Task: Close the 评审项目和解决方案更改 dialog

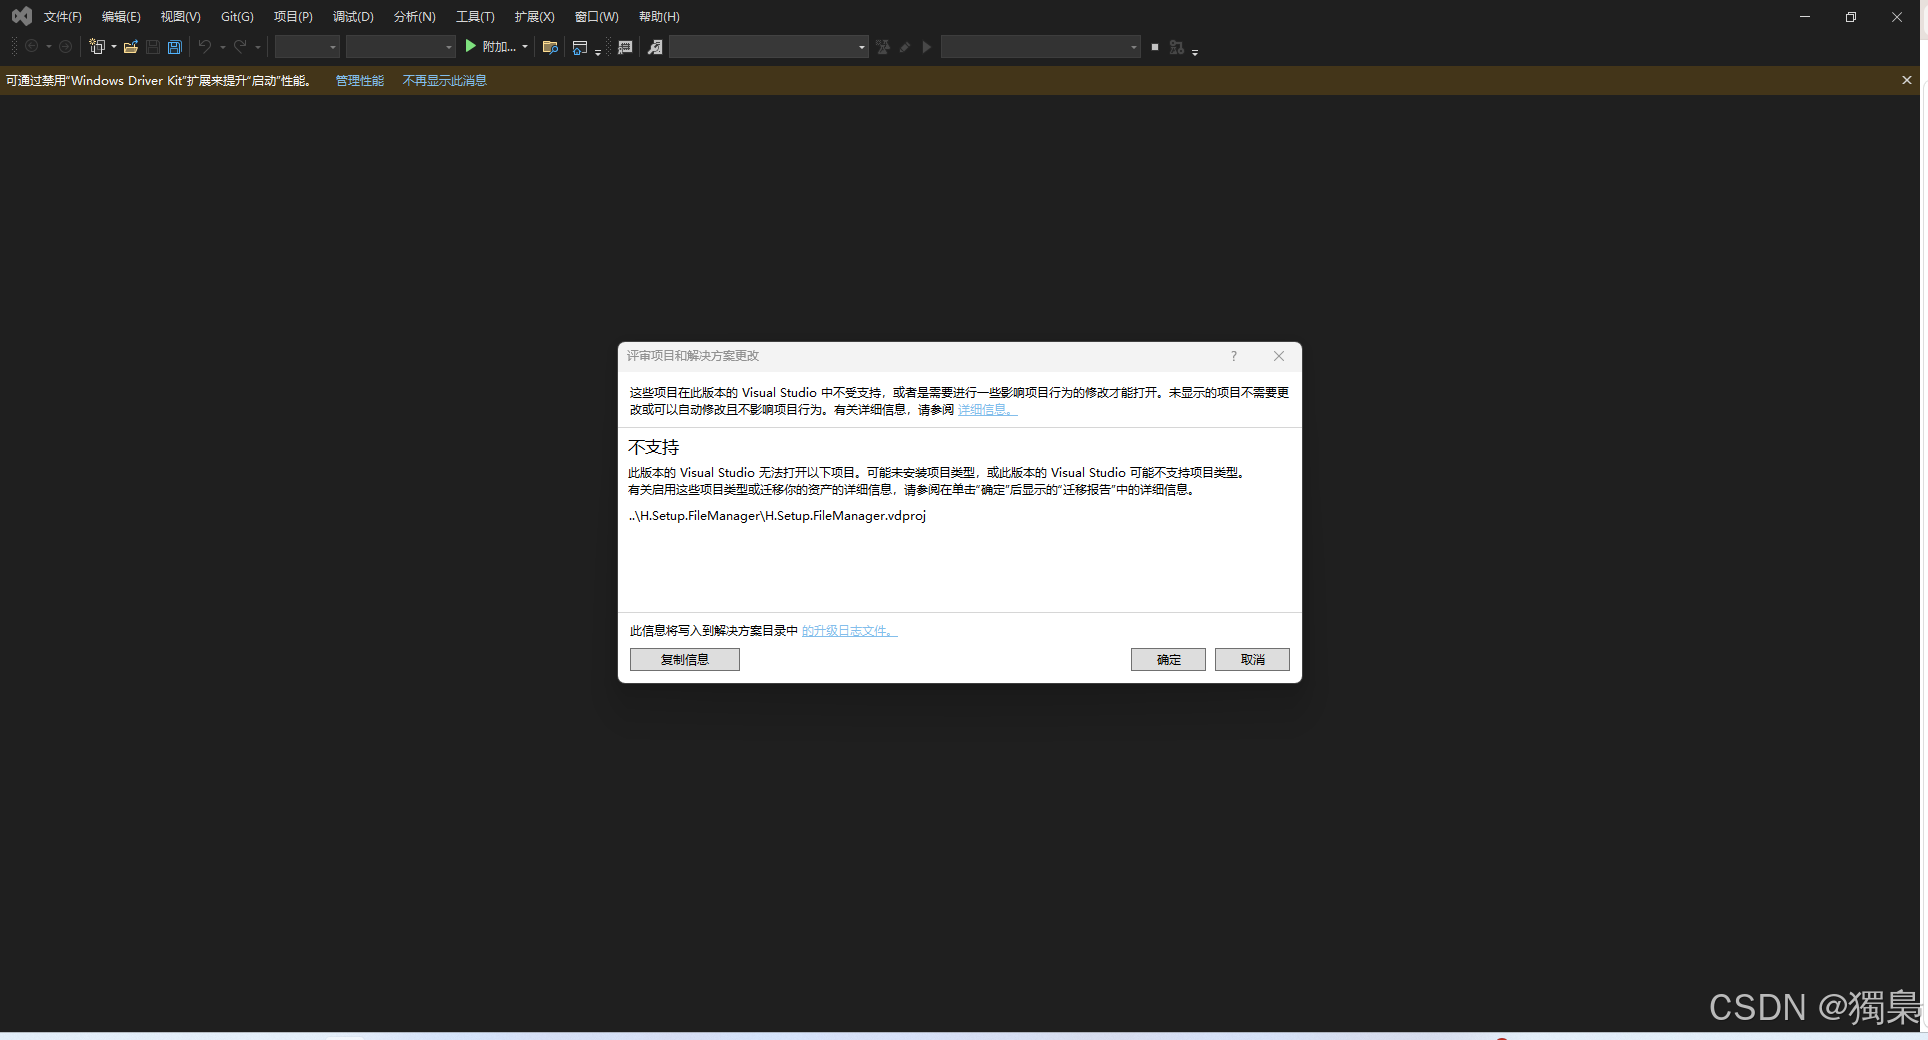Action: click(x=1279, y=356)
